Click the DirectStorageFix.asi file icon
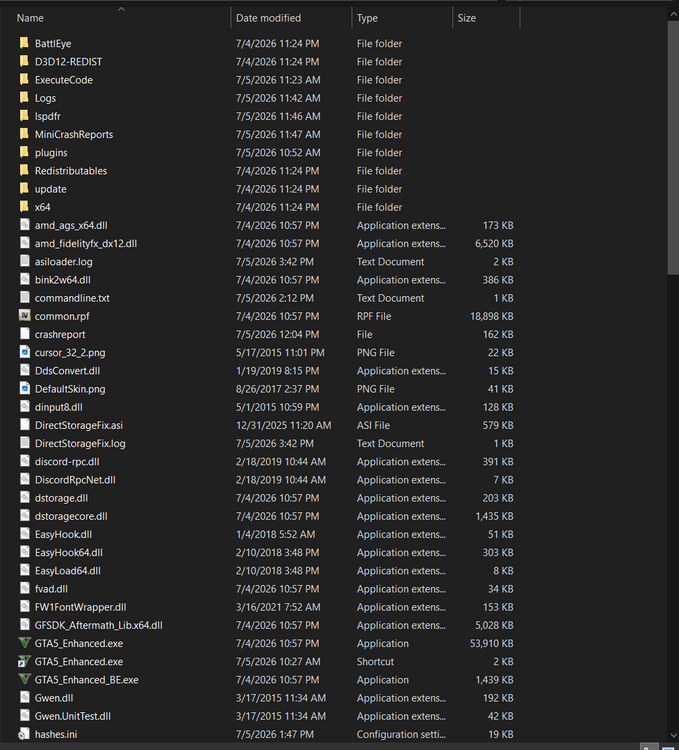Viewport: 679px width, 750px height. click(24, 425)
